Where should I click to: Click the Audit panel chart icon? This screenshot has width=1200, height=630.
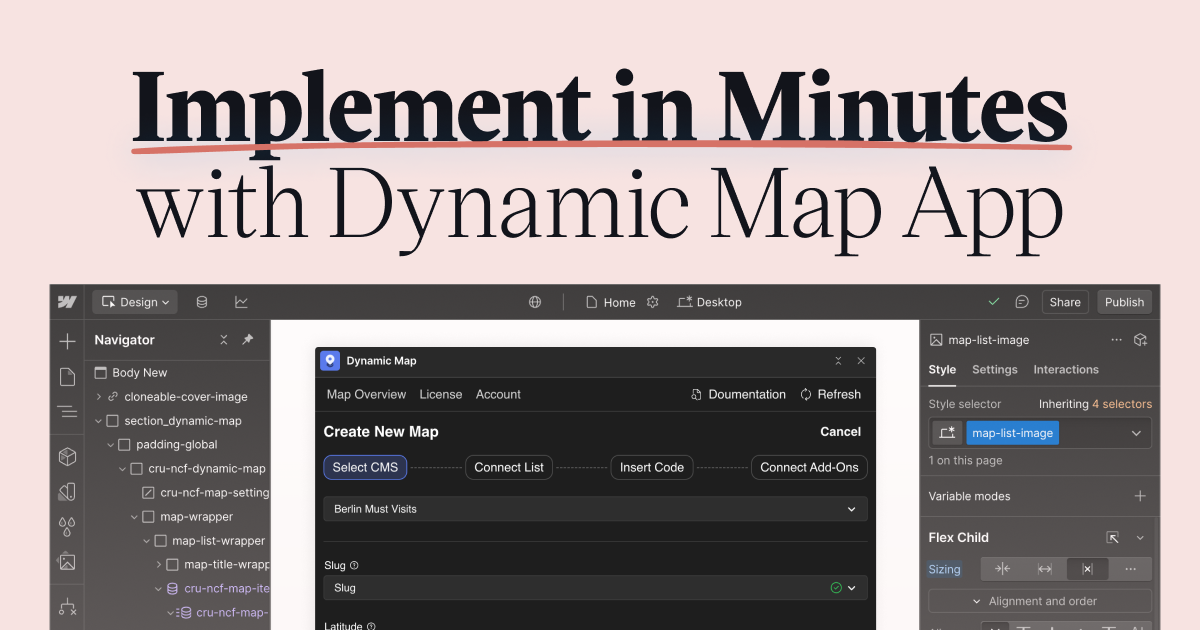pos(241,301)
